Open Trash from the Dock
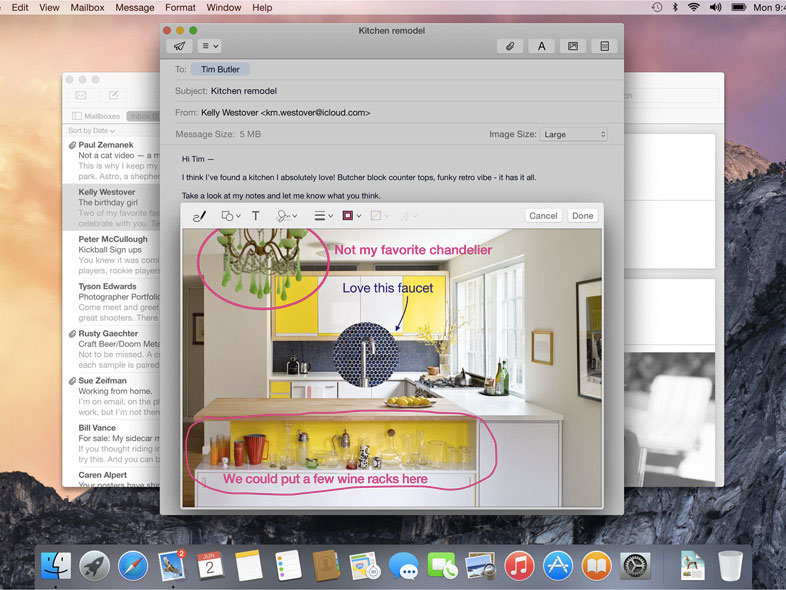Viewport: 786px width, 590px height. click(730, 566)
